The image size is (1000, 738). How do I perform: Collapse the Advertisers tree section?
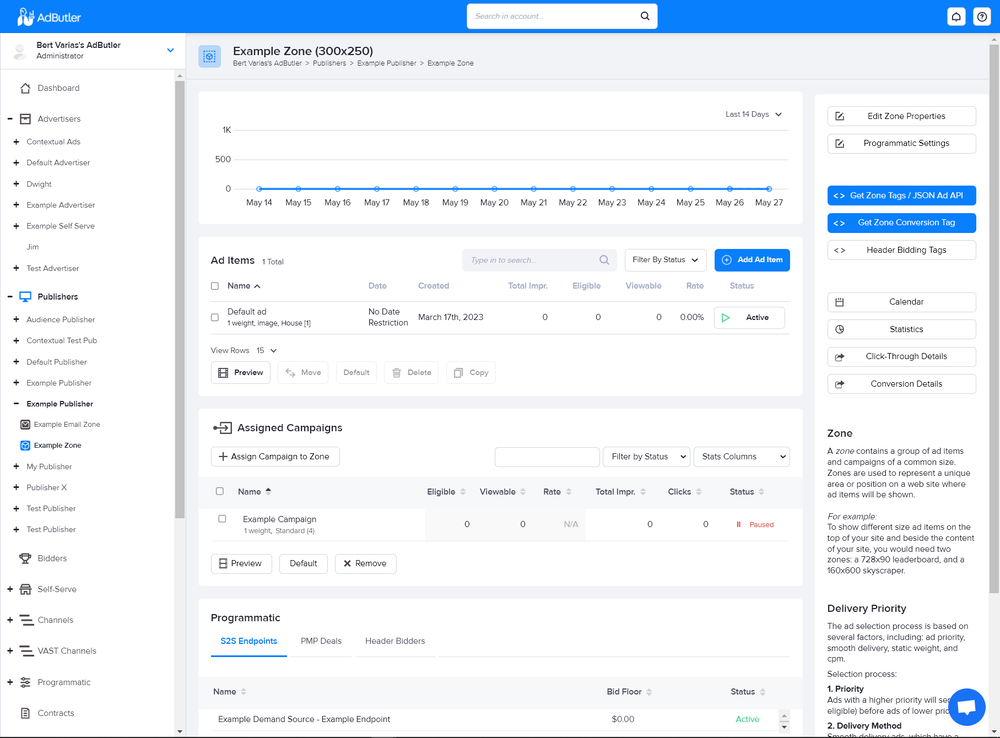tap(10, 119)
